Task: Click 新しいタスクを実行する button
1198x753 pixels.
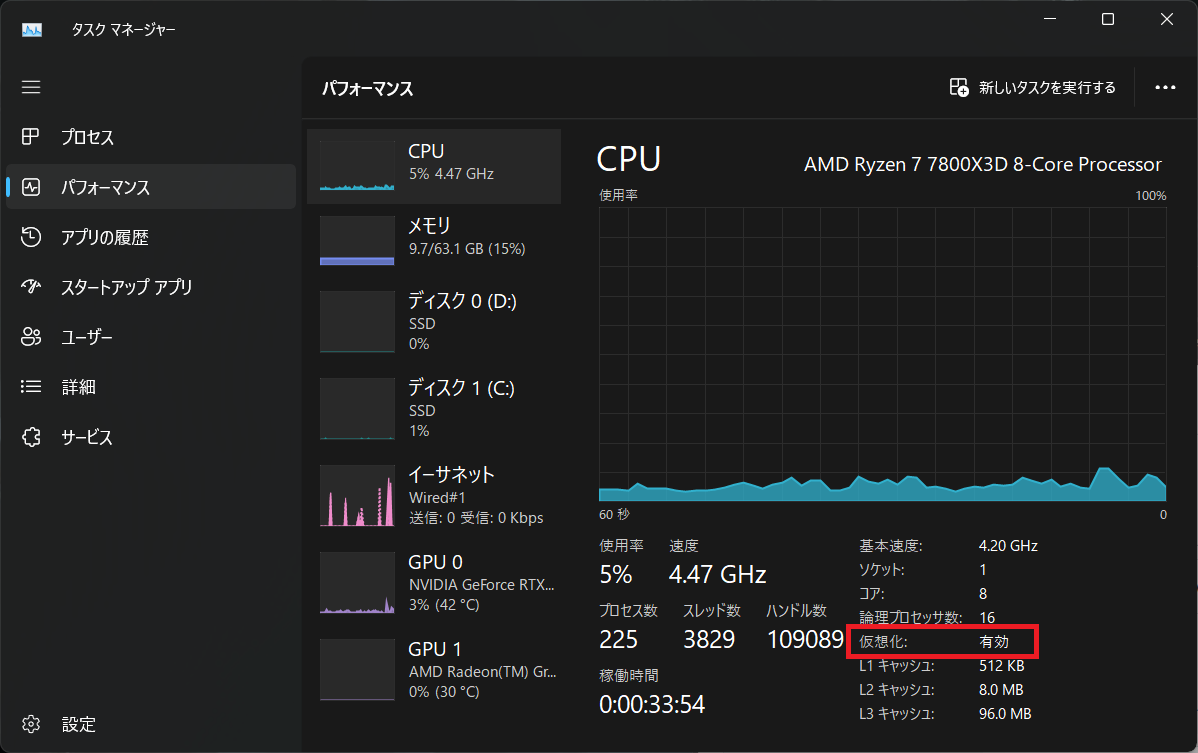Action: (x=1033, y=87)
